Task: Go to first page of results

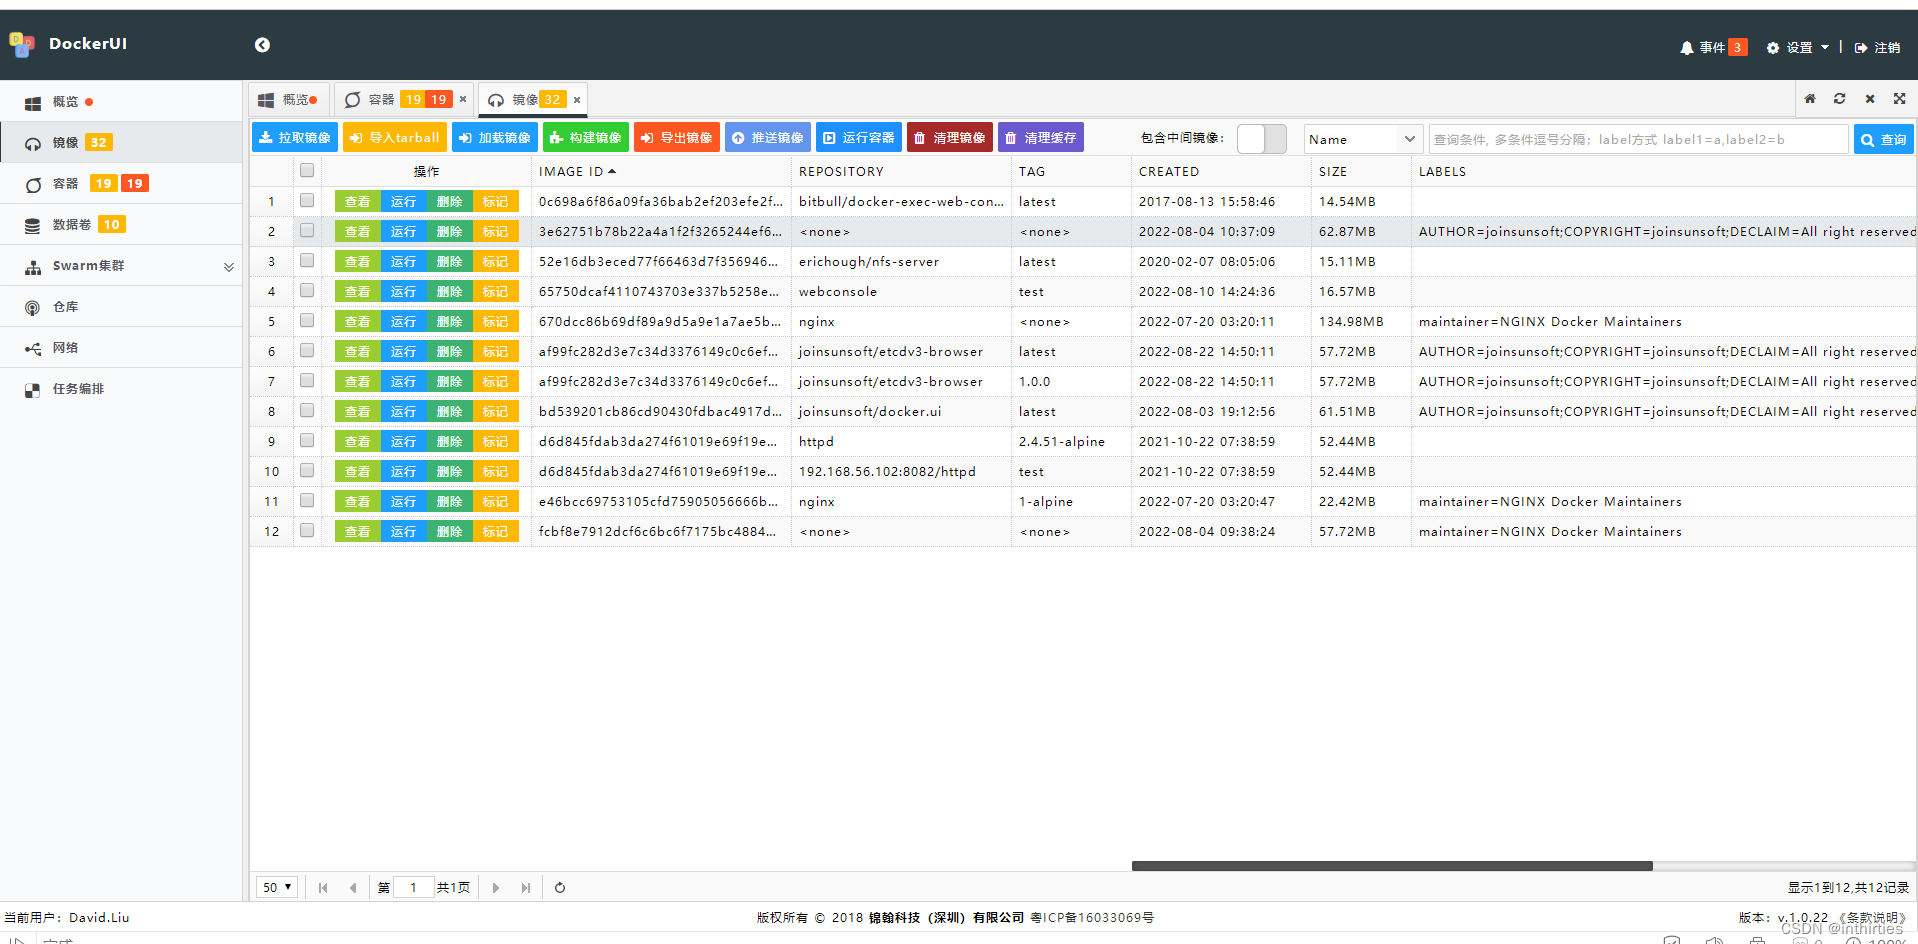Action: coord(323,888)
